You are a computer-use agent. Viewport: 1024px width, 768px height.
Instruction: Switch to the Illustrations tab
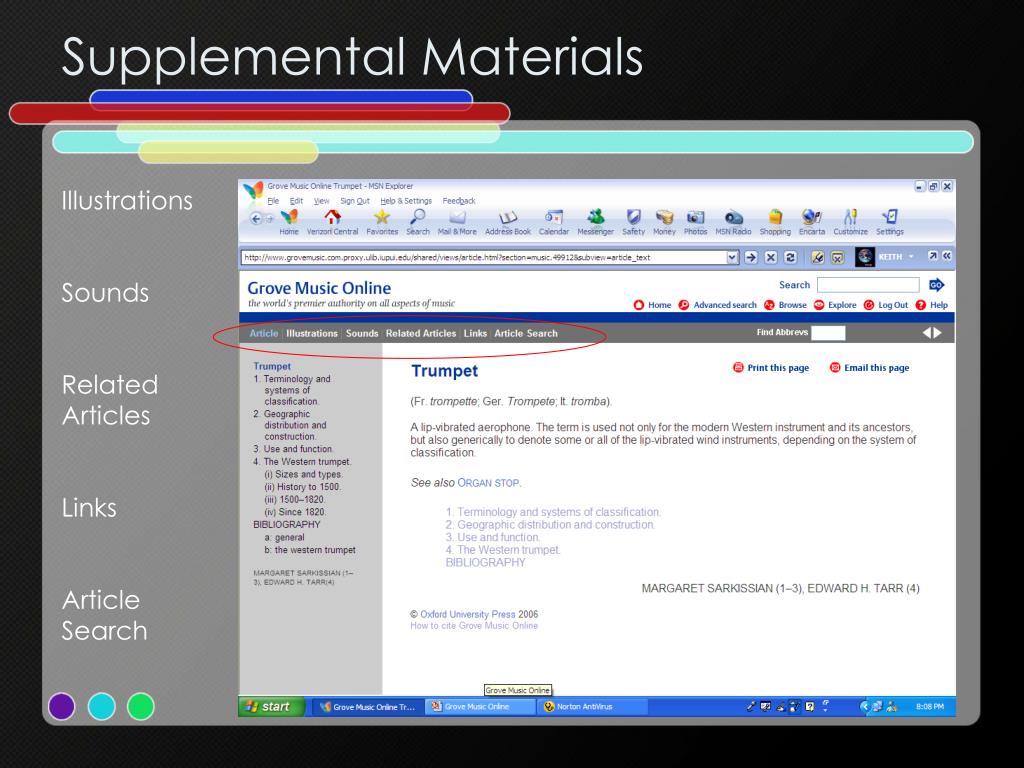pyautogui.click(x=312, y=333)
